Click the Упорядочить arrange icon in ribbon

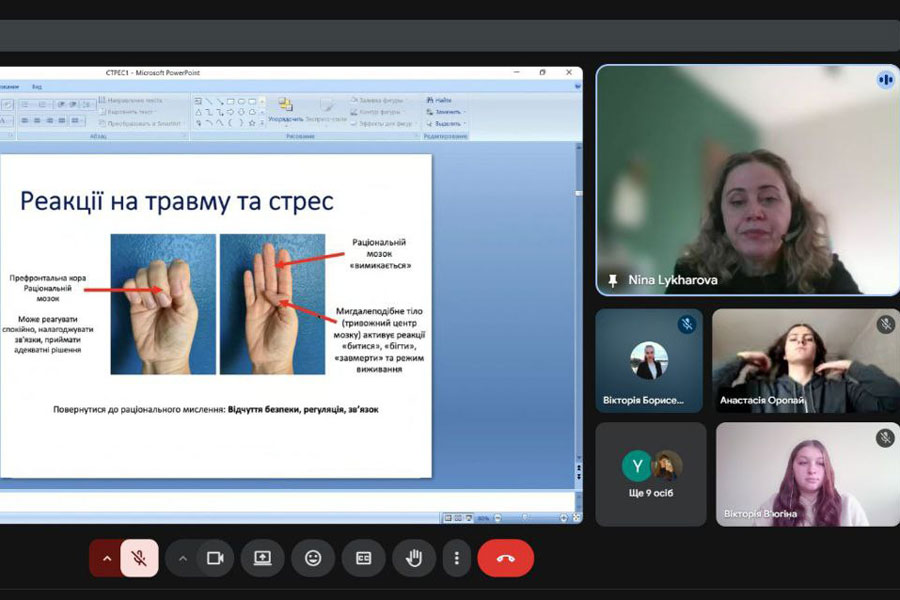pos(286,108)
